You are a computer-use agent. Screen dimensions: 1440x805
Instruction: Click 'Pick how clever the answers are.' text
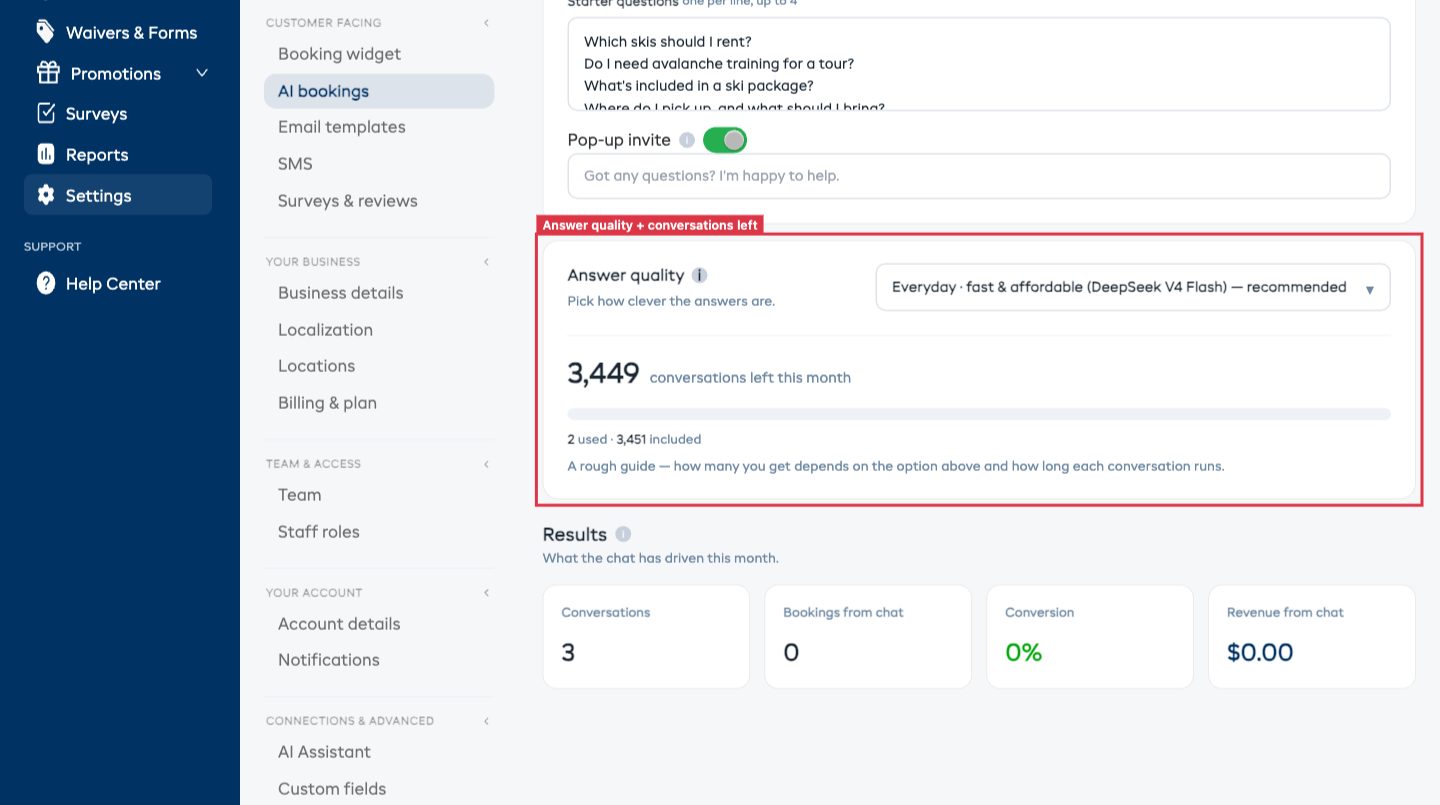pos(671,301)
